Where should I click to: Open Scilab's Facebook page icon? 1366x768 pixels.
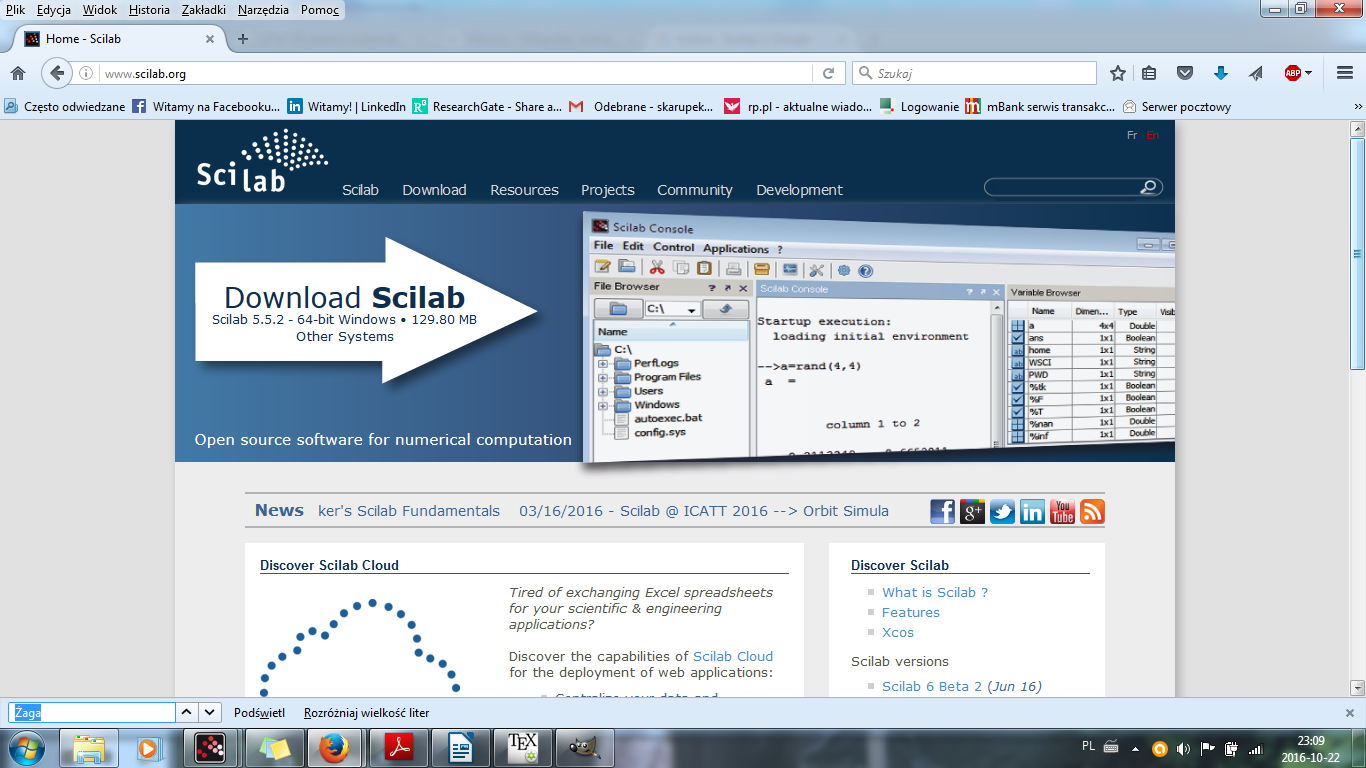943,512
